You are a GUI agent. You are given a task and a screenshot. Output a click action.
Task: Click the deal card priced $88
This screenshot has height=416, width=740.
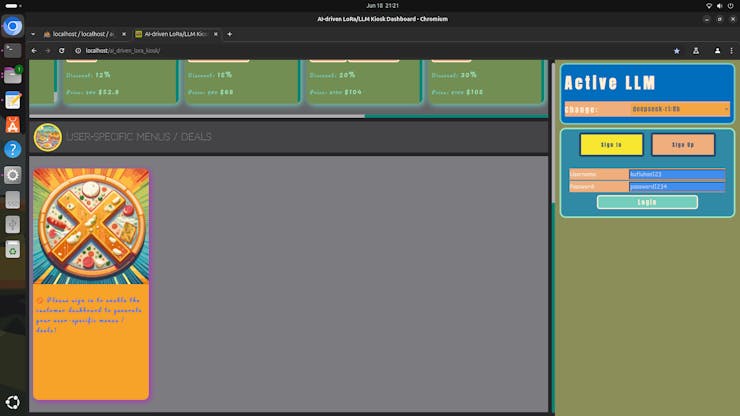click(x=242, y=81)
